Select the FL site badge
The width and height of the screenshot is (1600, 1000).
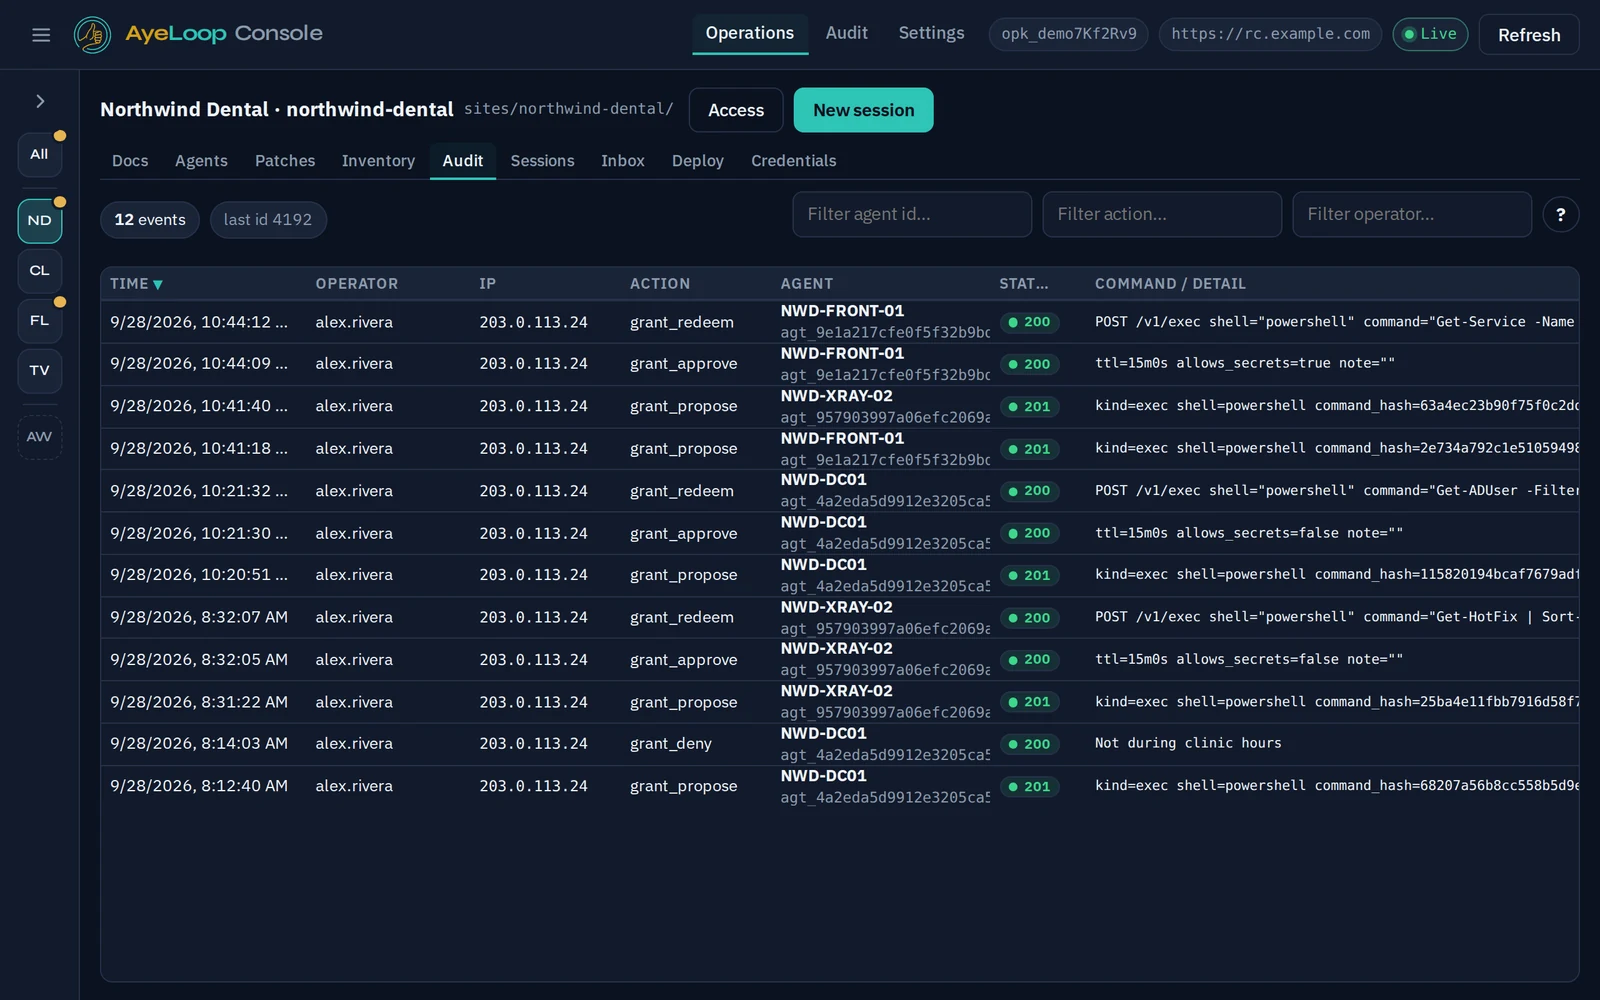click(40, 321)
